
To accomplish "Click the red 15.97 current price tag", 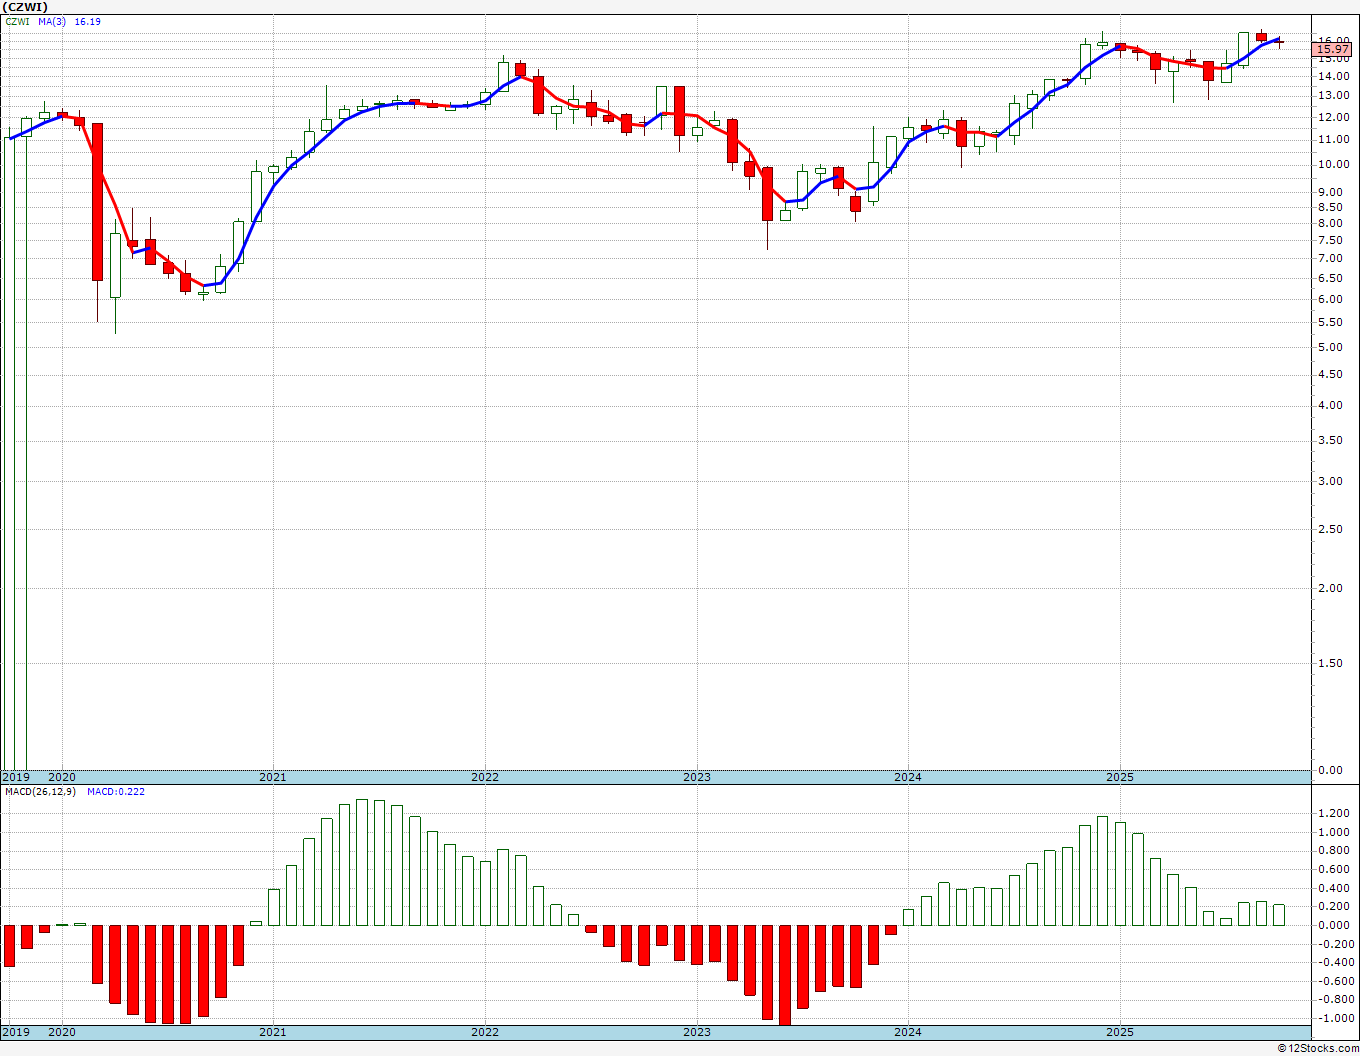I will coord(1333,49).
